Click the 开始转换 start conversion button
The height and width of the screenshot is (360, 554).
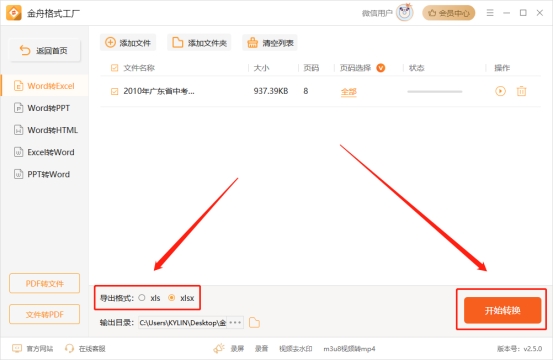tap(502, 310)
